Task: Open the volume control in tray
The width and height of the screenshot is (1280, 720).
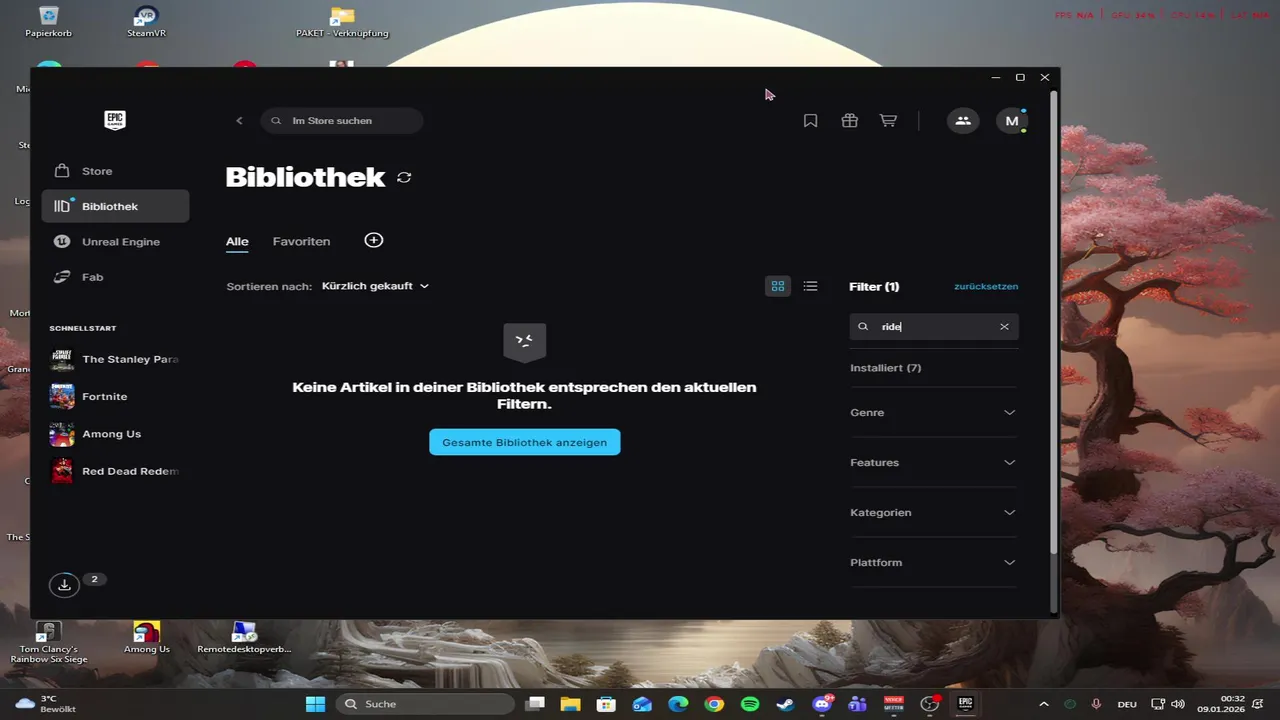Action: click(x=1178, y=704)
